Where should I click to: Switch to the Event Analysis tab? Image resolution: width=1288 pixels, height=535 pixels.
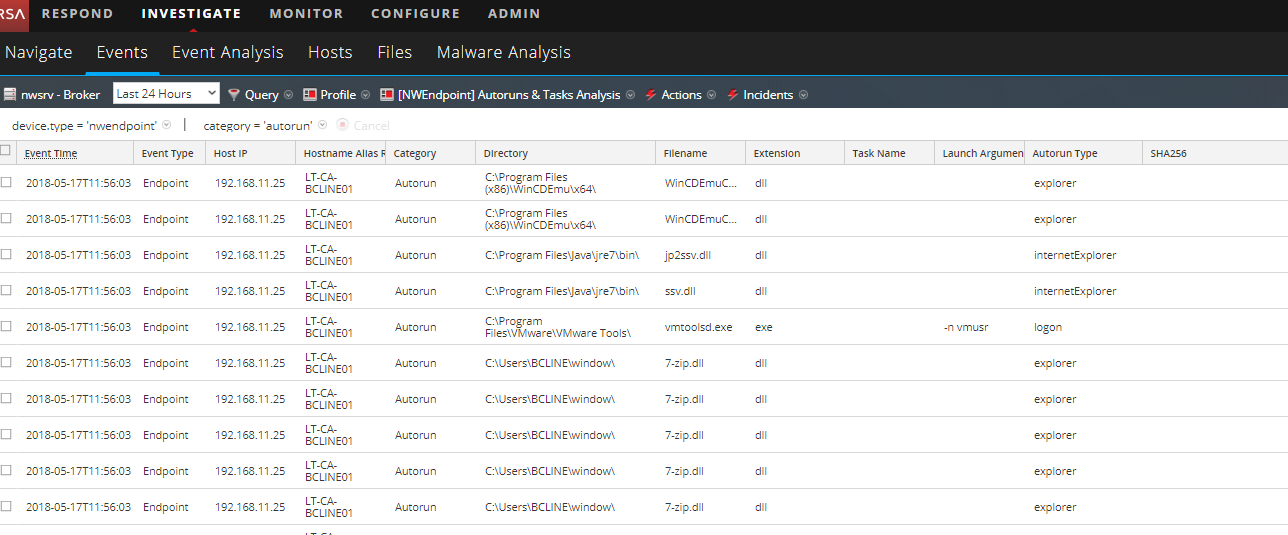[227, 53]
